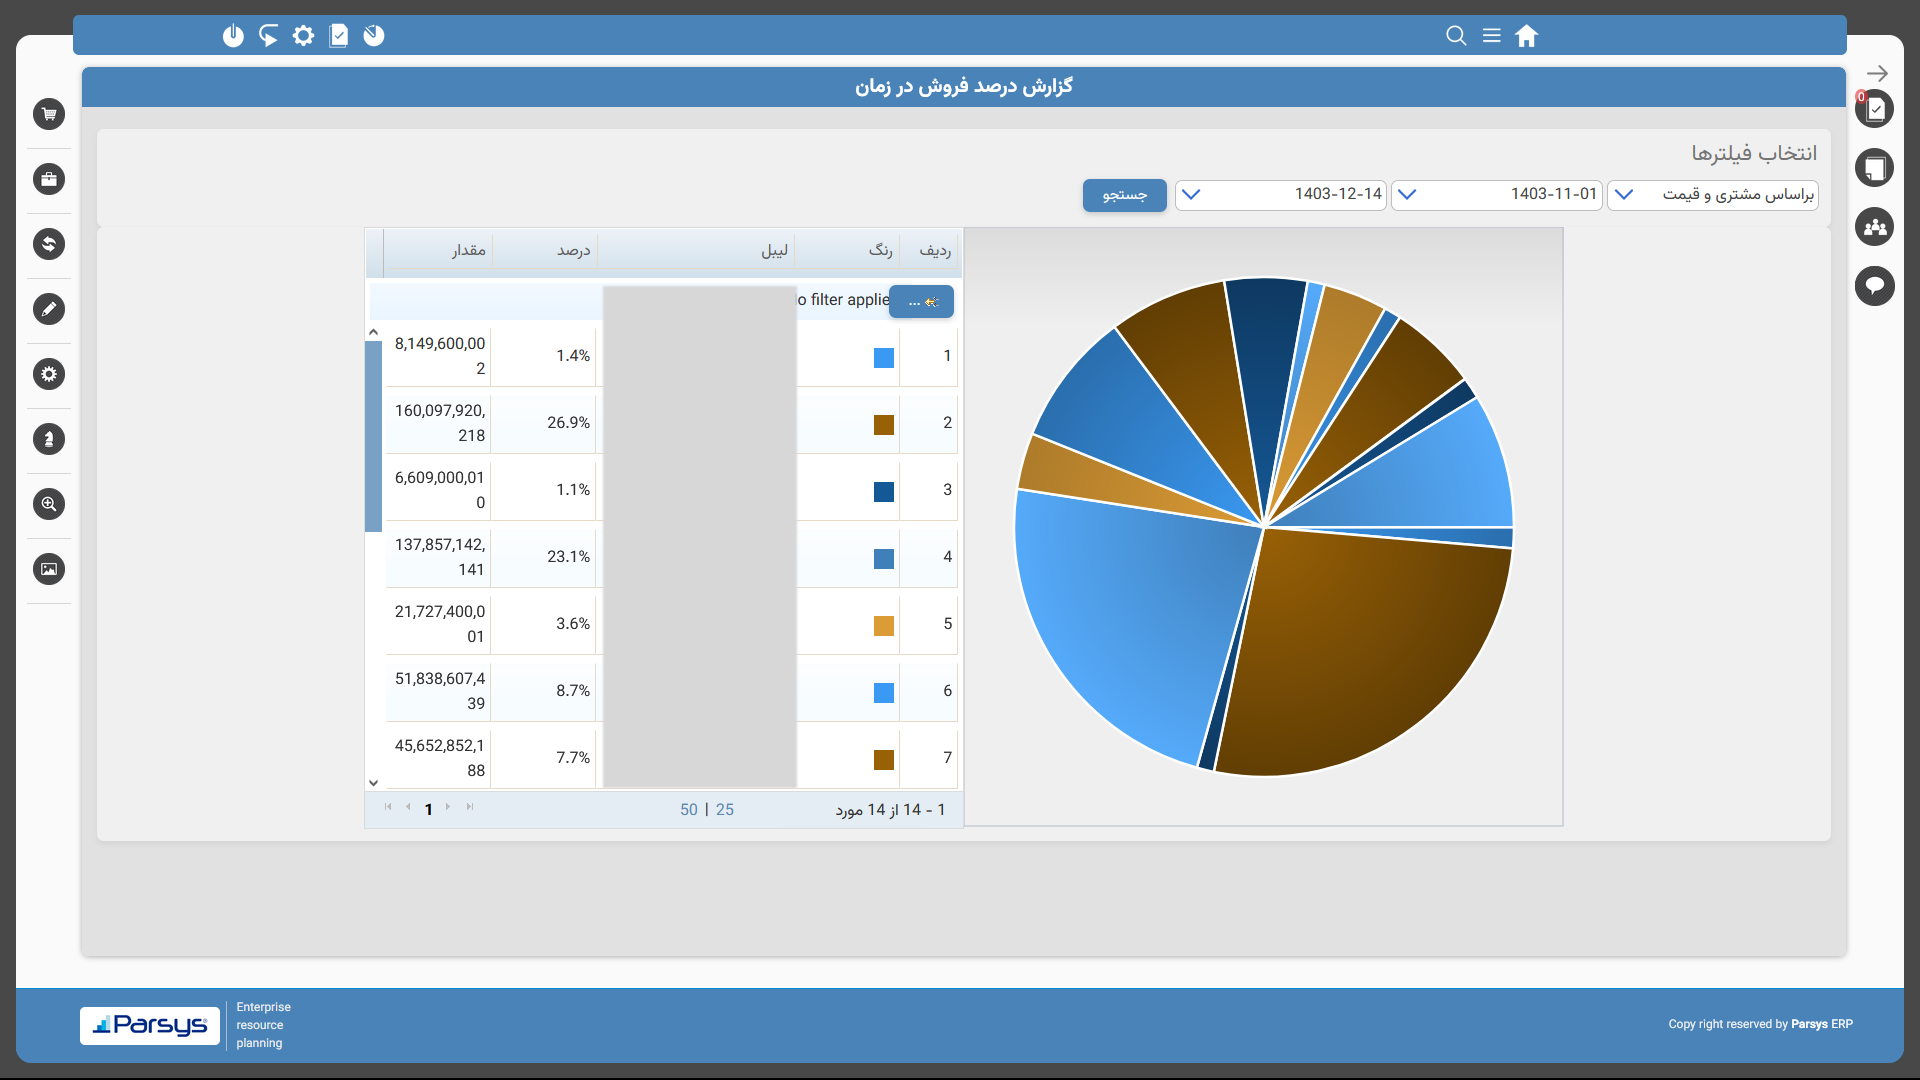Open settings gear in top toolbar
Screen dimensions: 1920x1080
click(303, 36)
